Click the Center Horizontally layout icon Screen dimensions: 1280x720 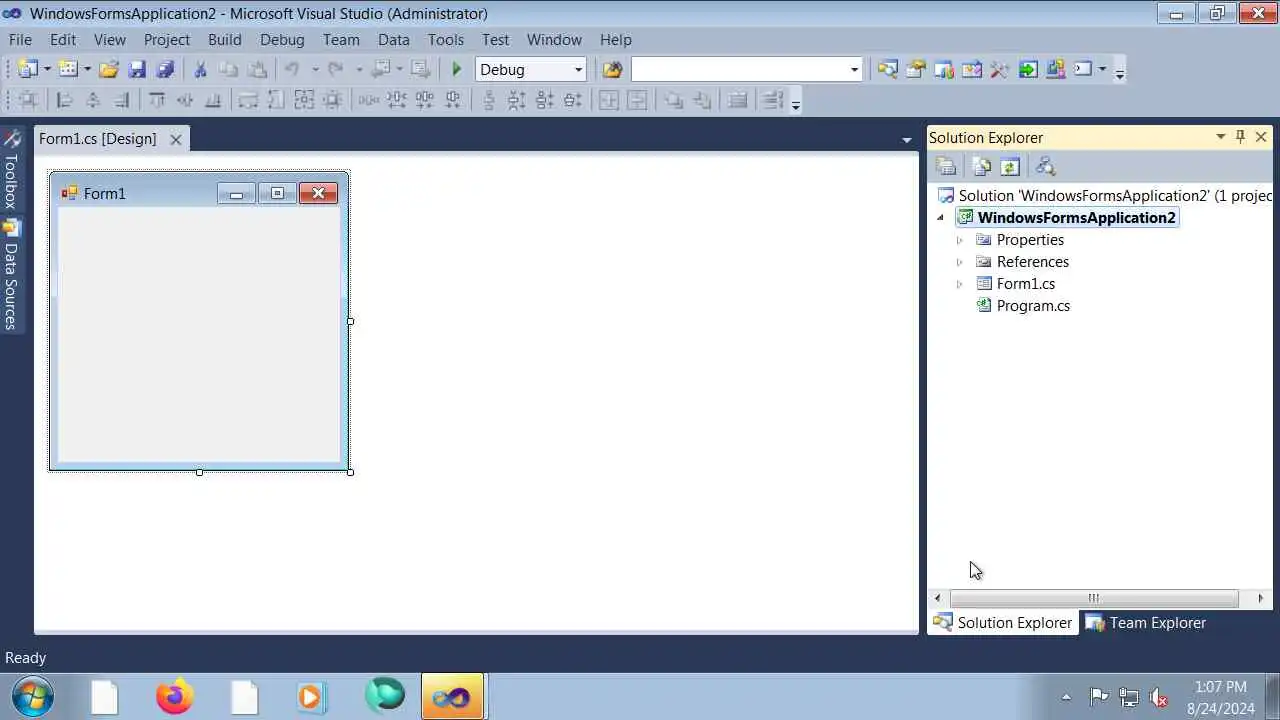(609, 100)
